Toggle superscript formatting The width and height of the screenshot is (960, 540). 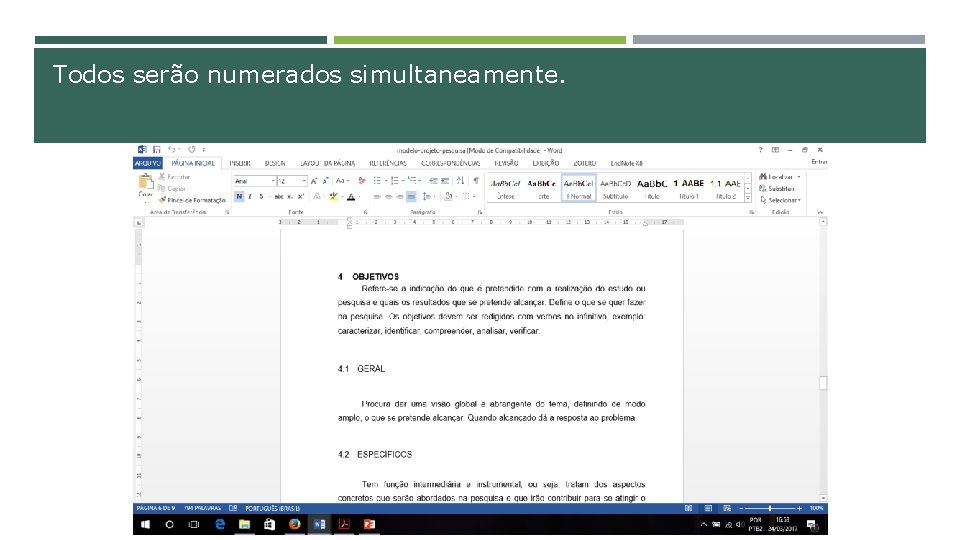pos(301,197)
